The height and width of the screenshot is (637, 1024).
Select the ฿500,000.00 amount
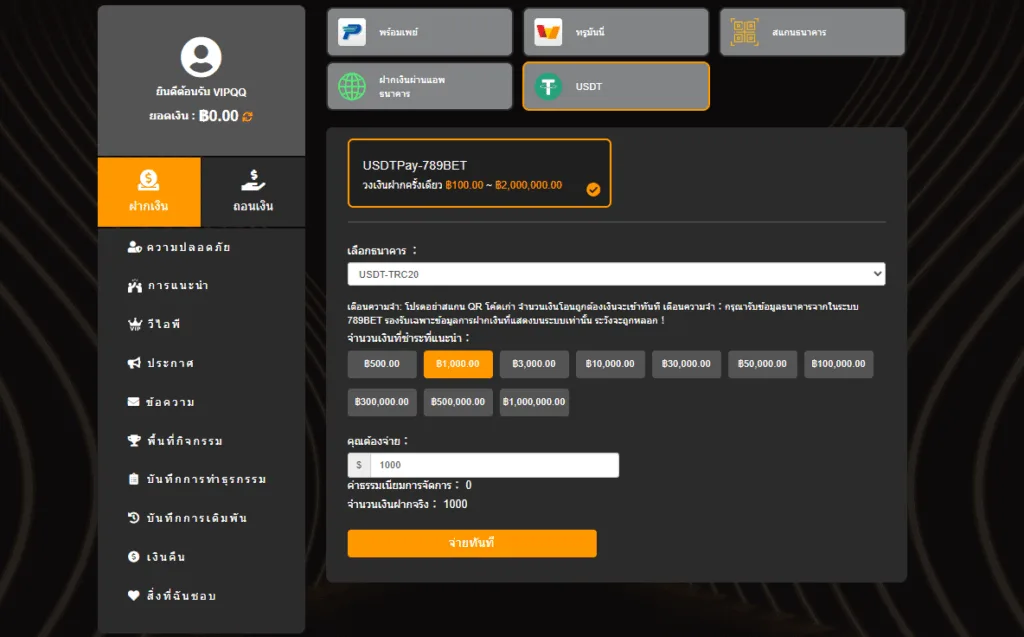[458, 402]
